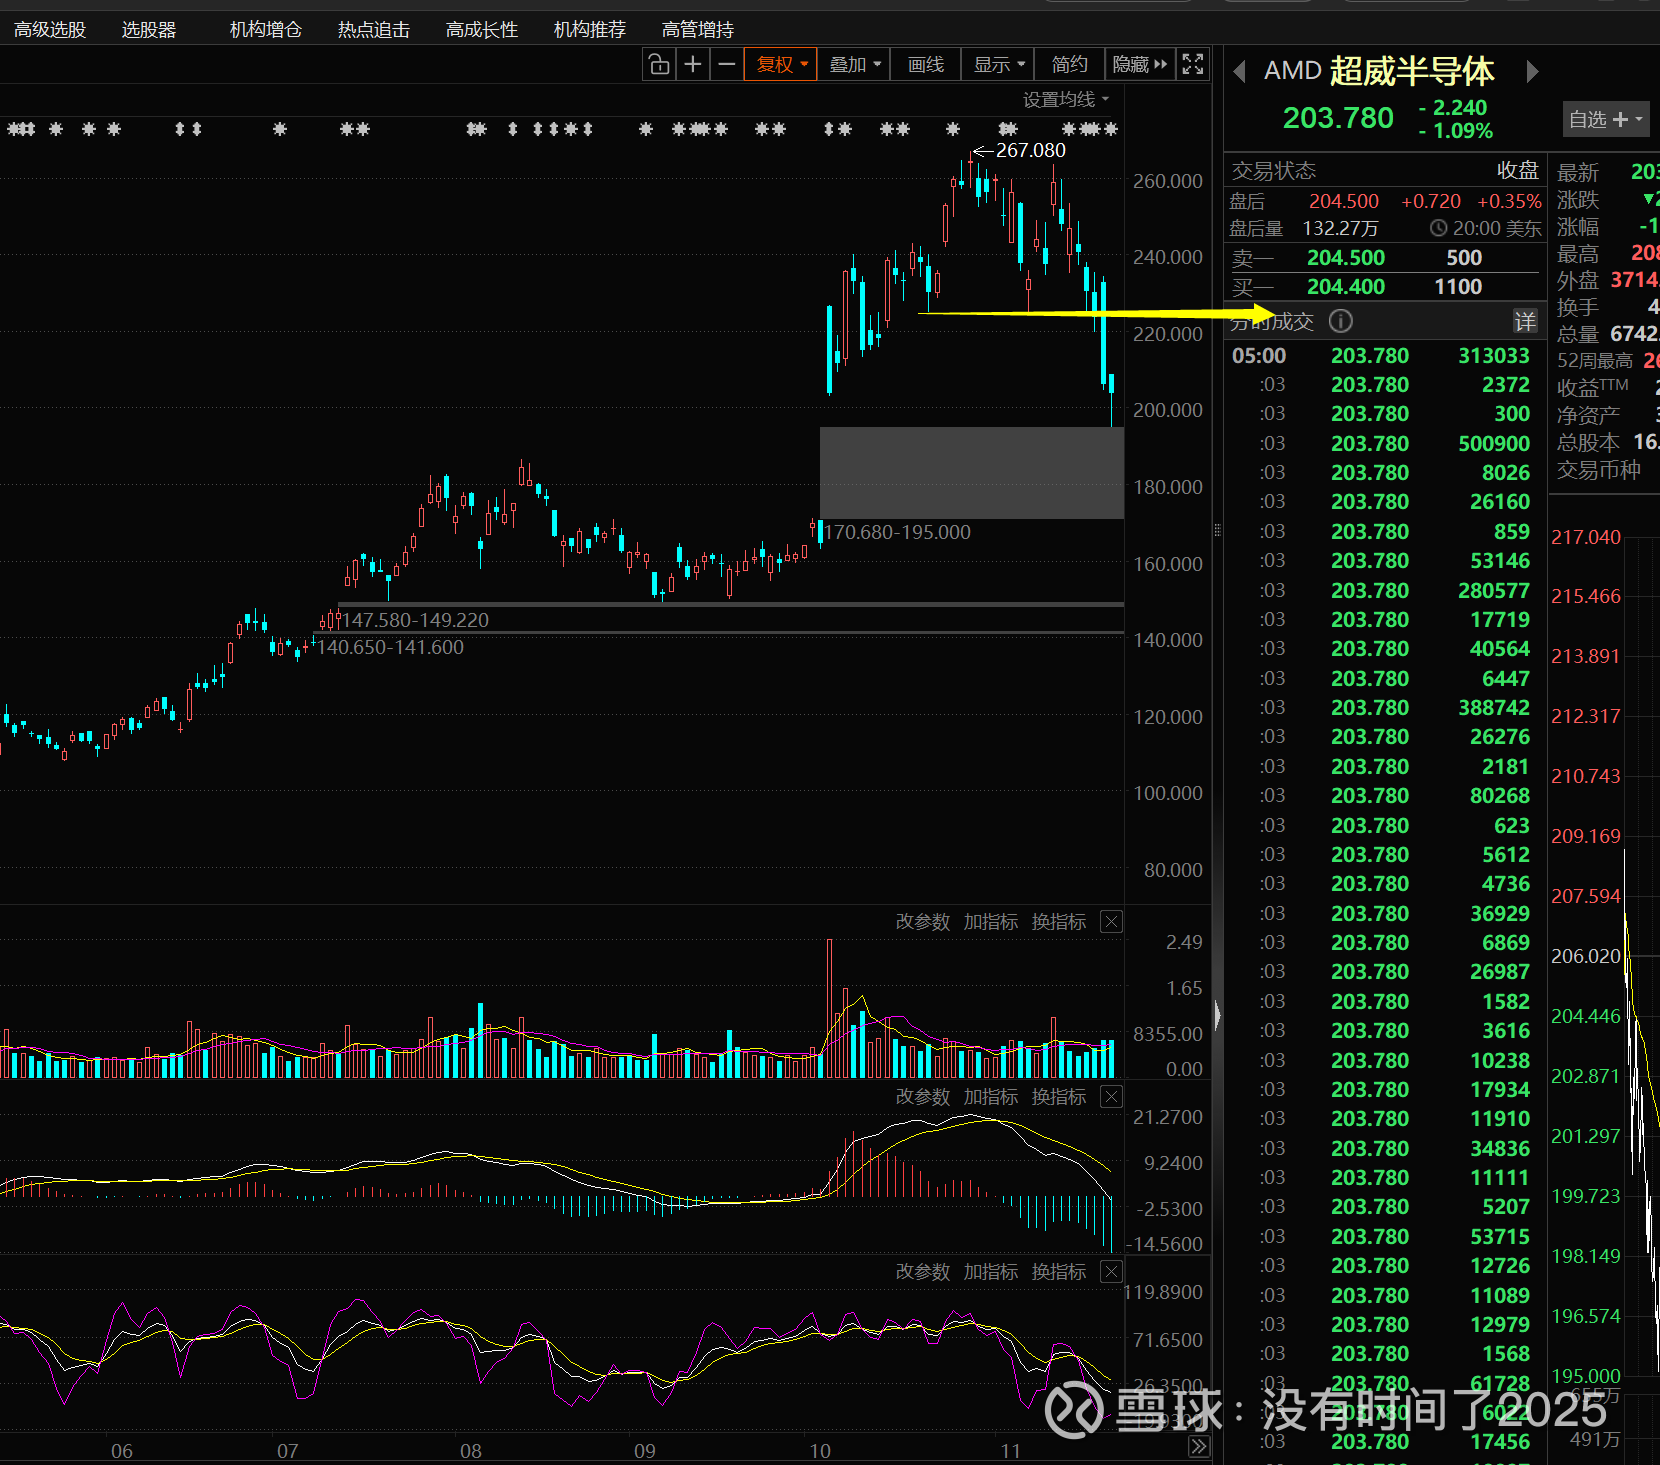Click 交易状态 收盘 status row

[x=1385, y=171]
